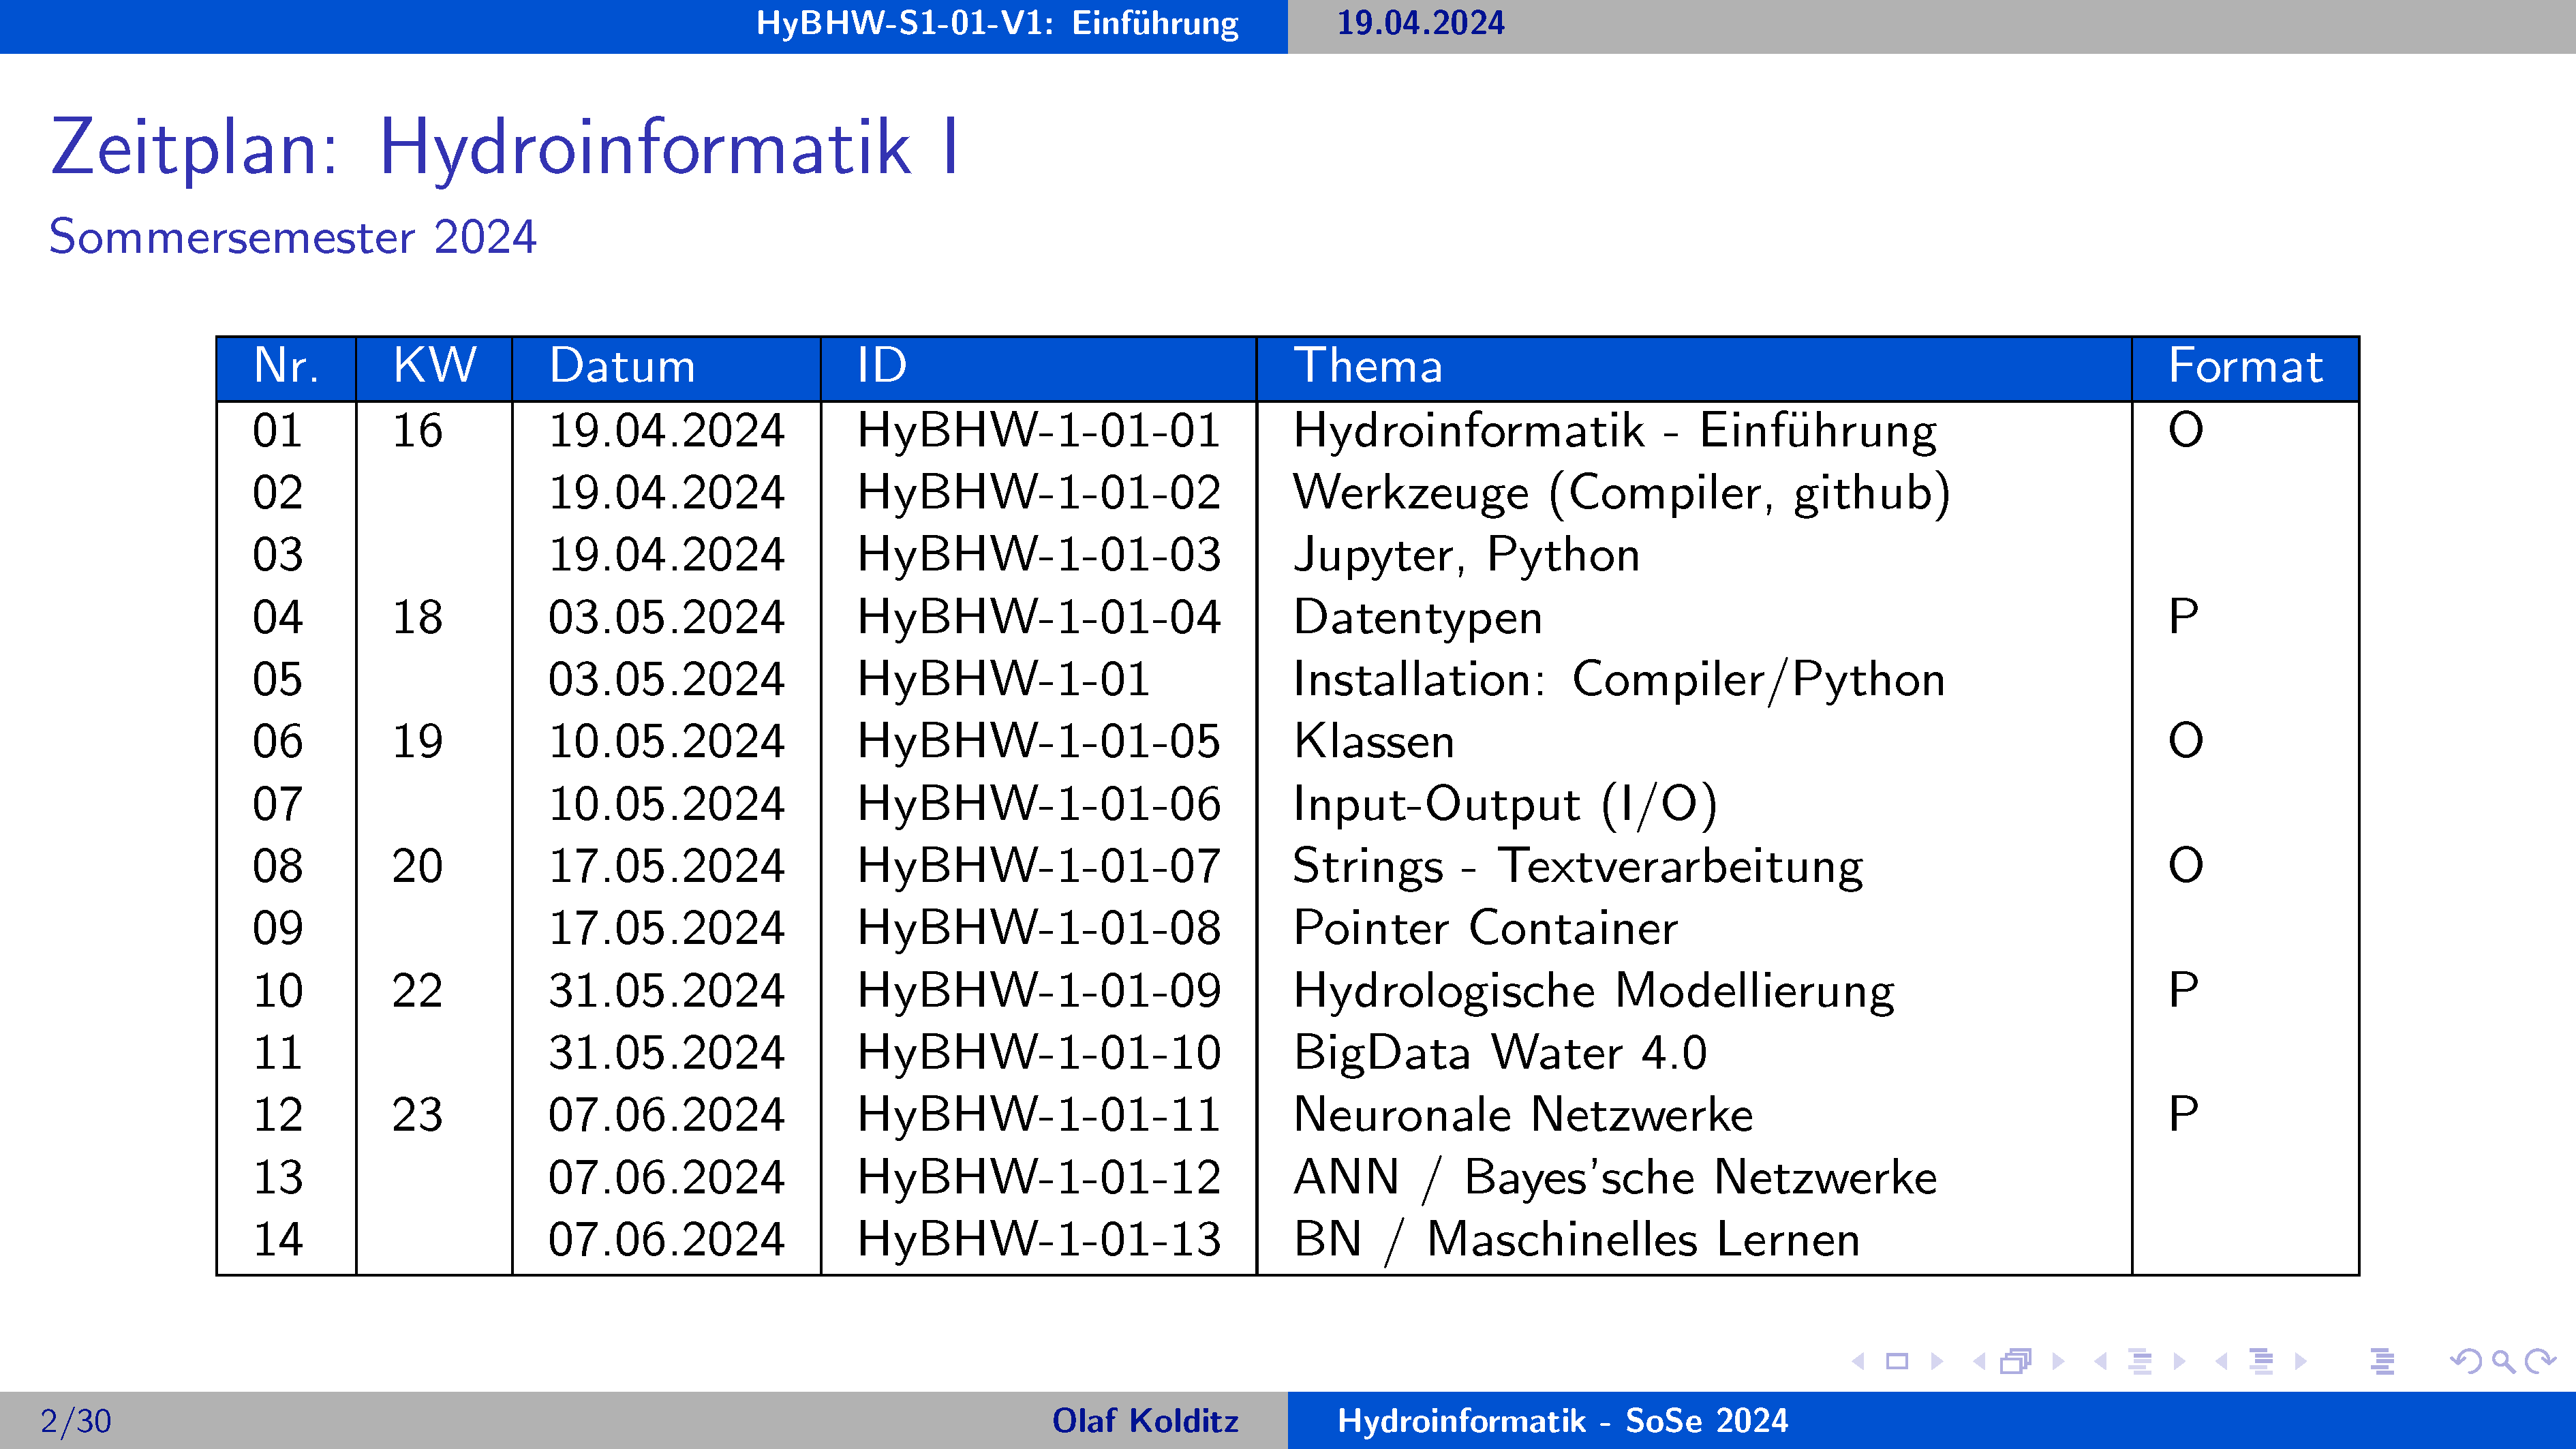Click the next frame arrow icon

coord(2057,1361)
